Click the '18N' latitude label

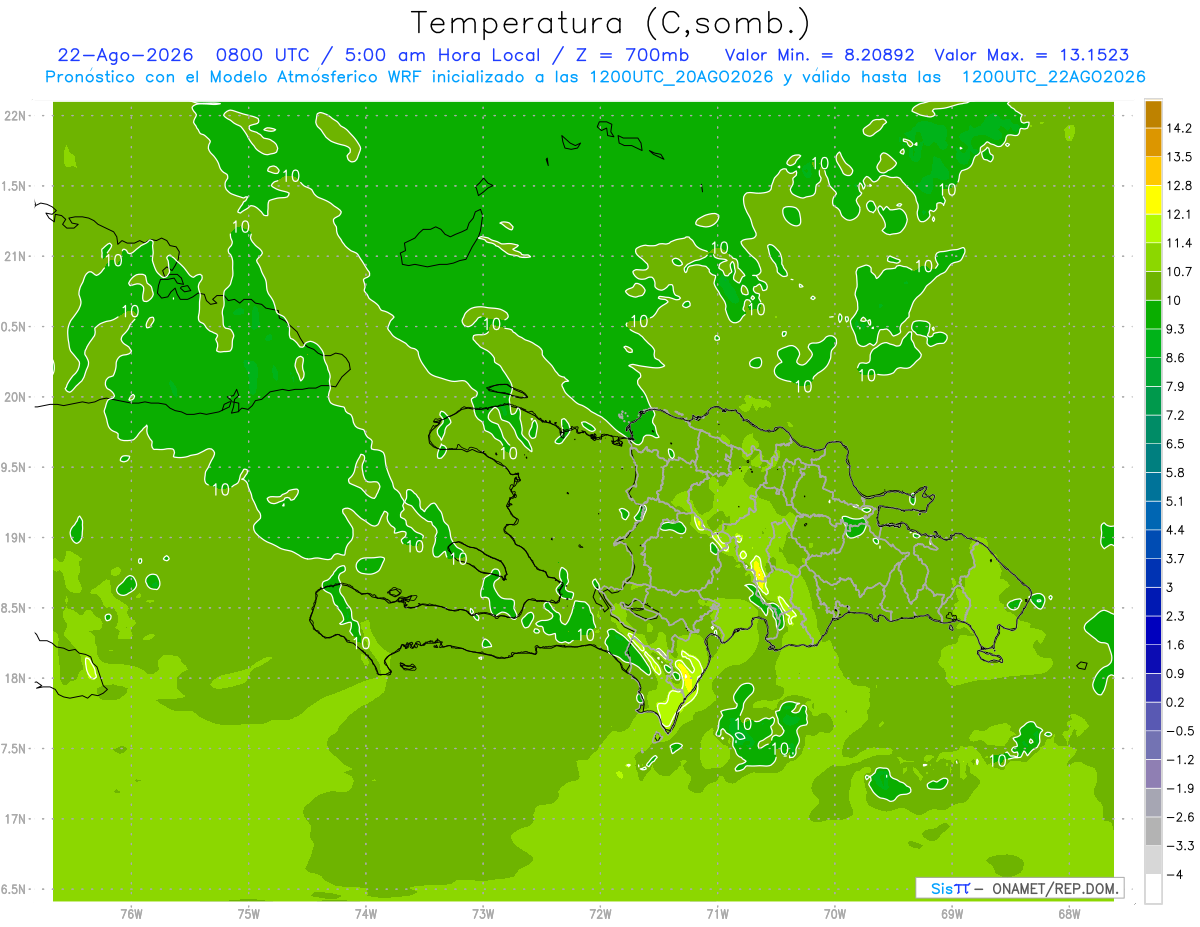click(x=17, y=678)
